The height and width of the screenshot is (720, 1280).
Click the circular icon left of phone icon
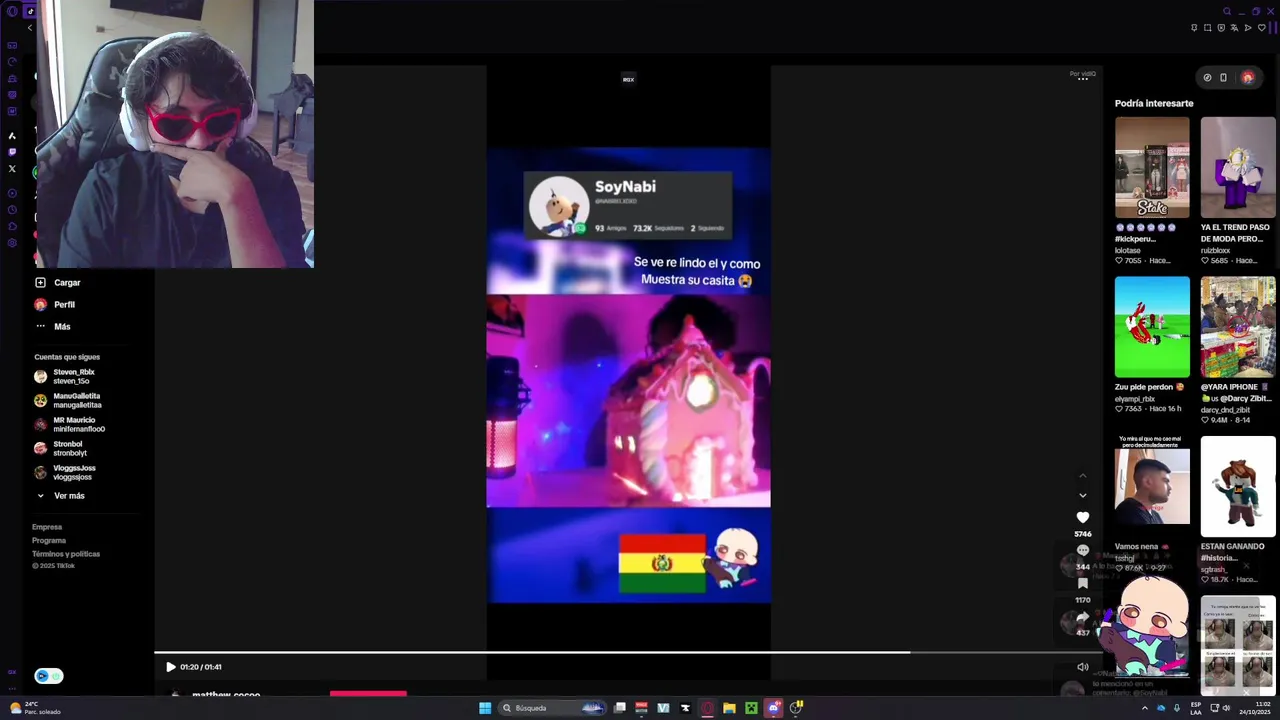click(x=1207, y=77)
